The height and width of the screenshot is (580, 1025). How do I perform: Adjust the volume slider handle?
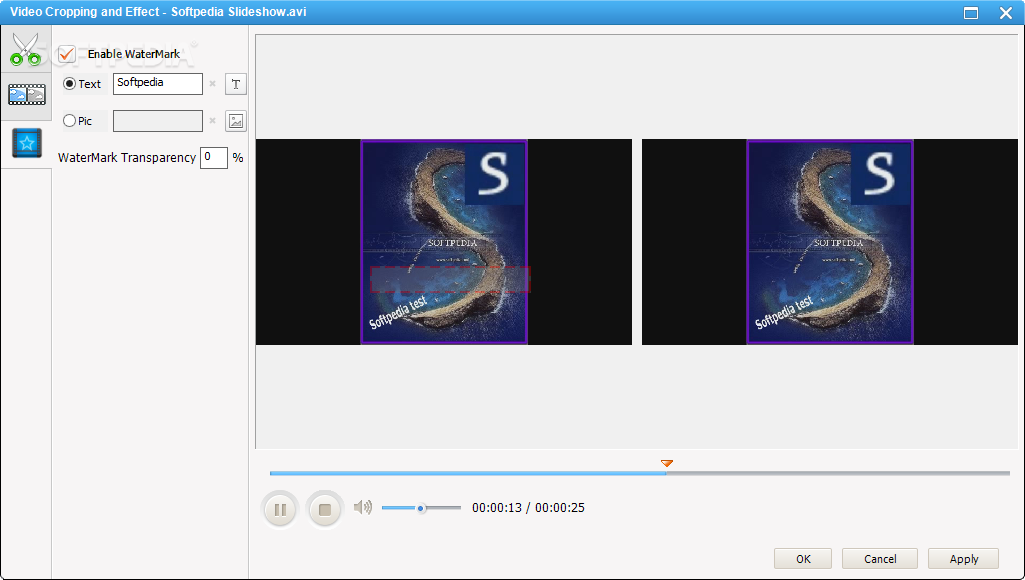(x=421, y=508)
